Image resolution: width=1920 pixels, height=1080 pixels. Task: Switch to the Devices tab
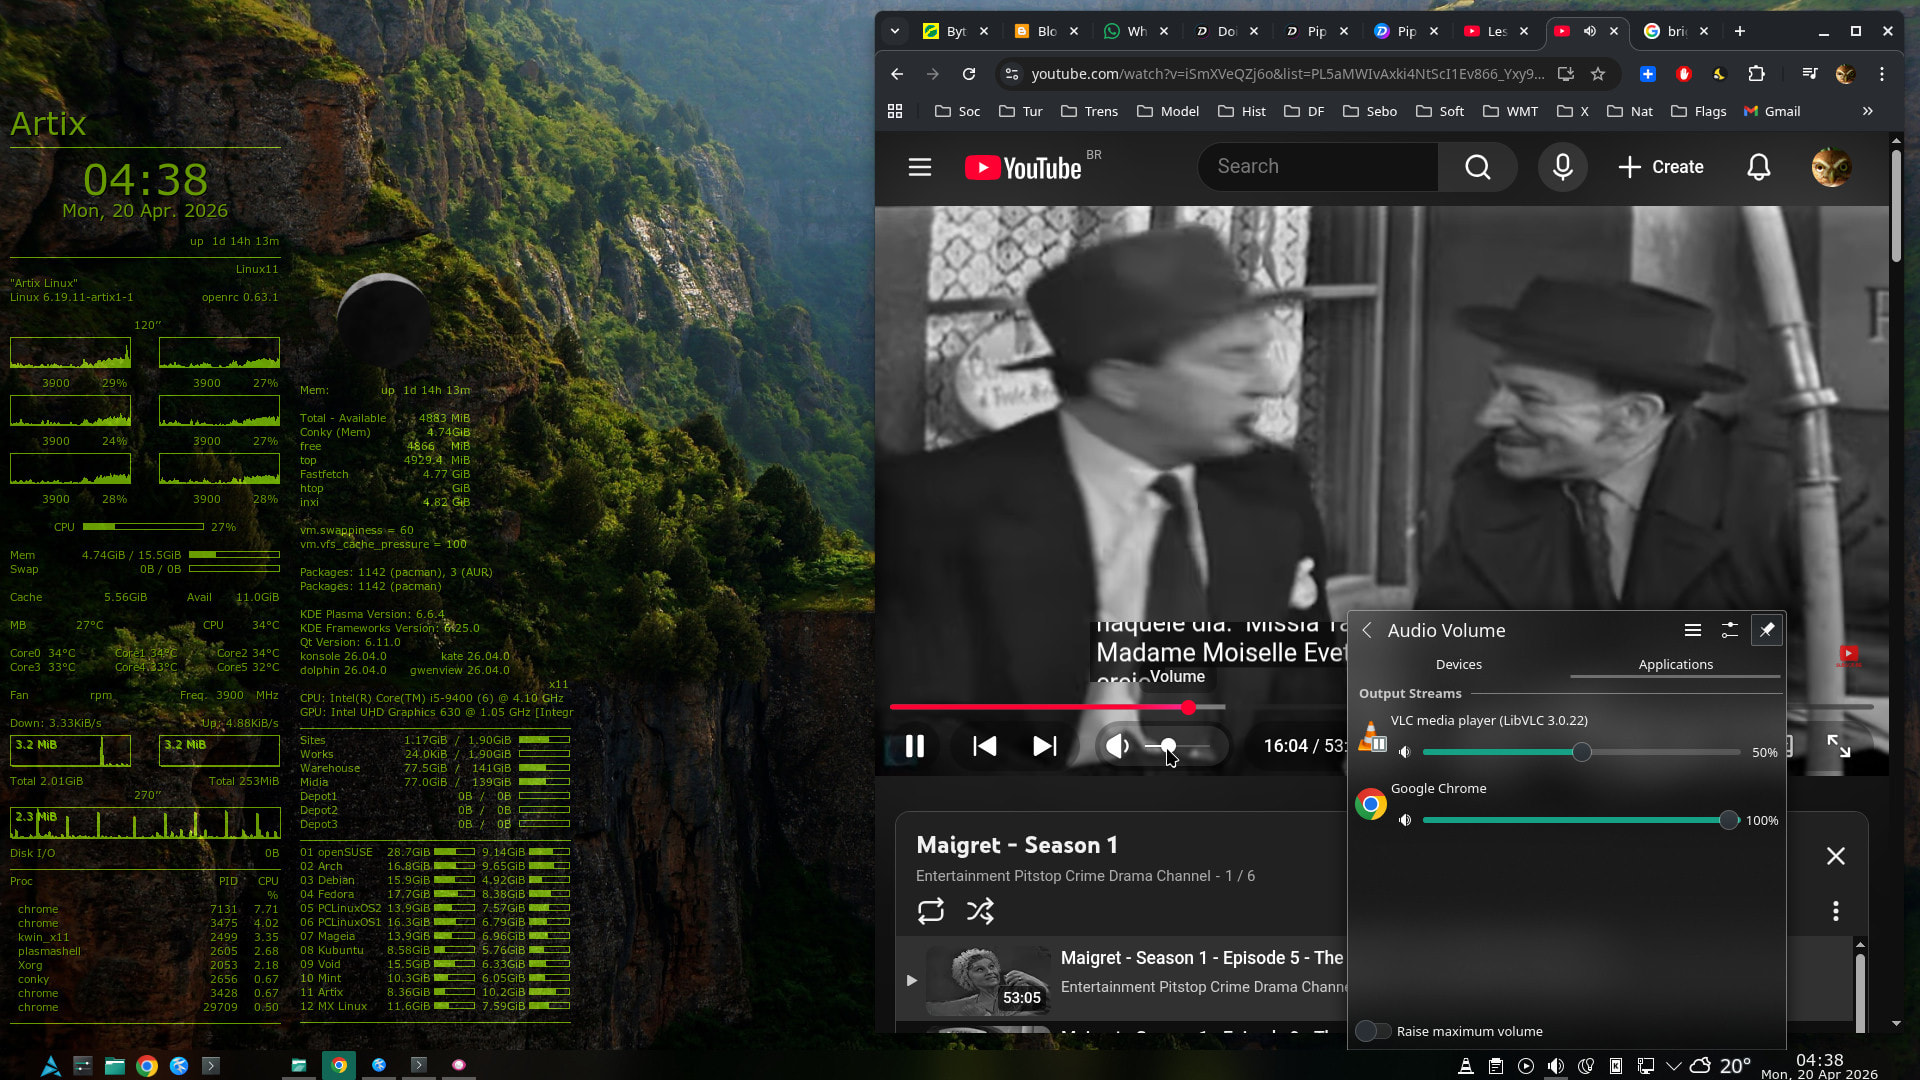pyautogui.click(x=1458, y=664)
